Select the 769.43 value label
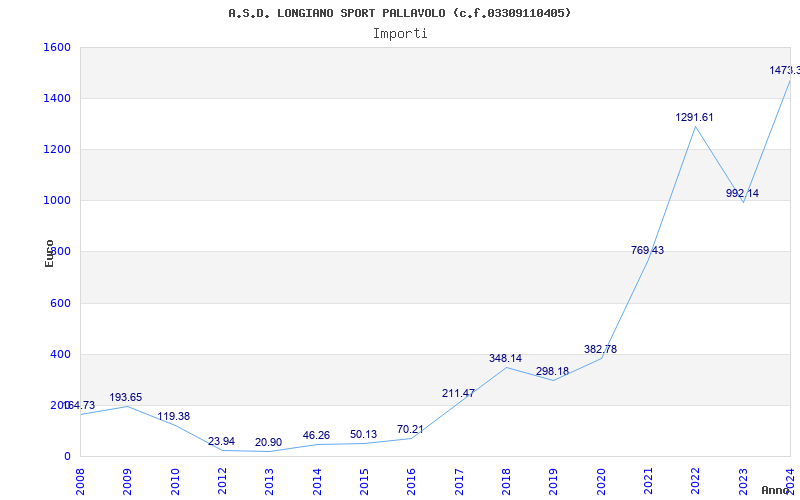This screenshot has height=500, width=800. pos(647,250)
